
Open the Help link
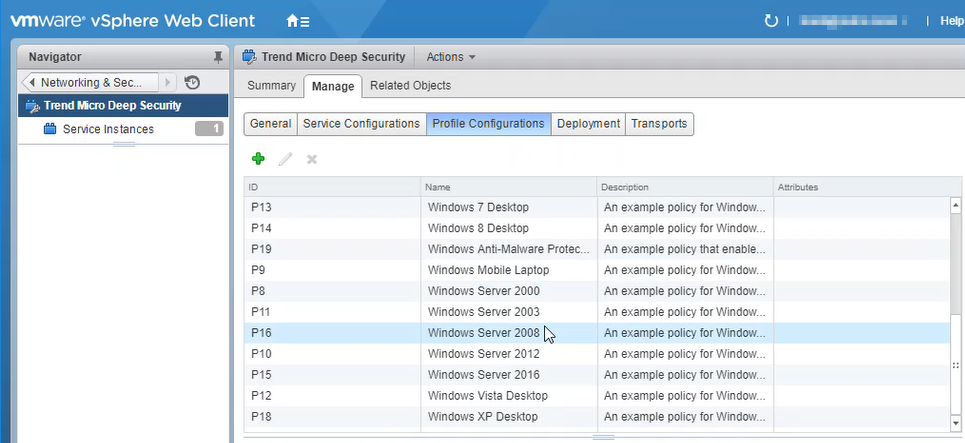pyautogui.click(x=951, y=21)
